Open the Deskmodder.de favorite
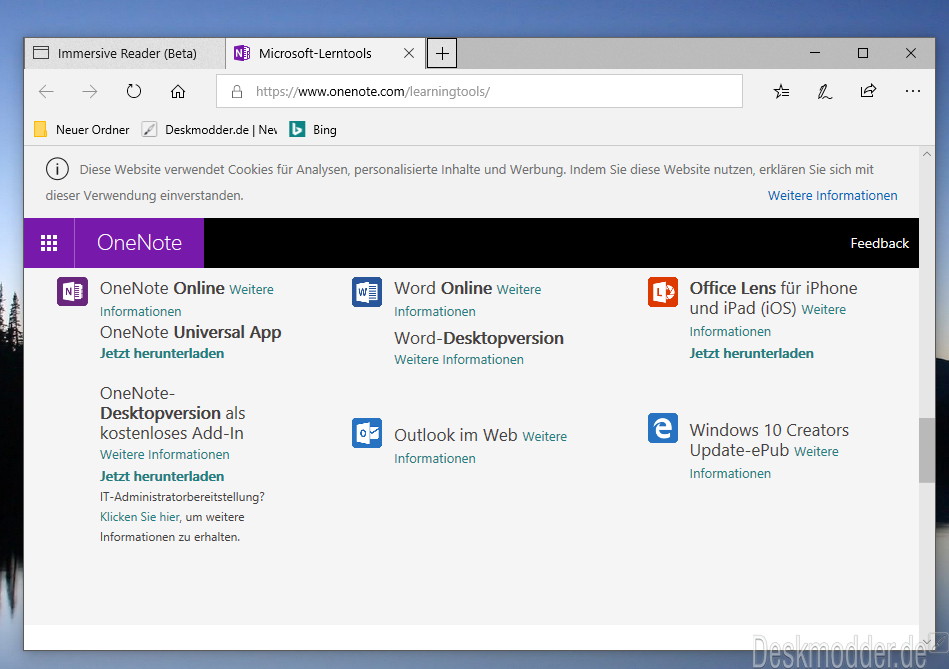The image size is (949, 669). tap(209, 130)
